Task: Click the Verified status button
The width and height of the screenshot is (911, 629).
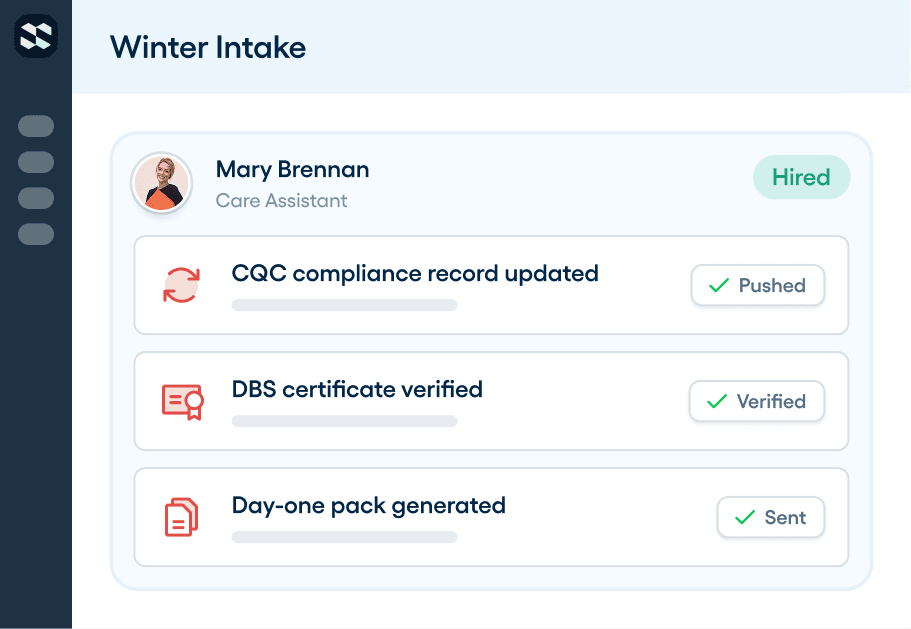Action: 756,401
